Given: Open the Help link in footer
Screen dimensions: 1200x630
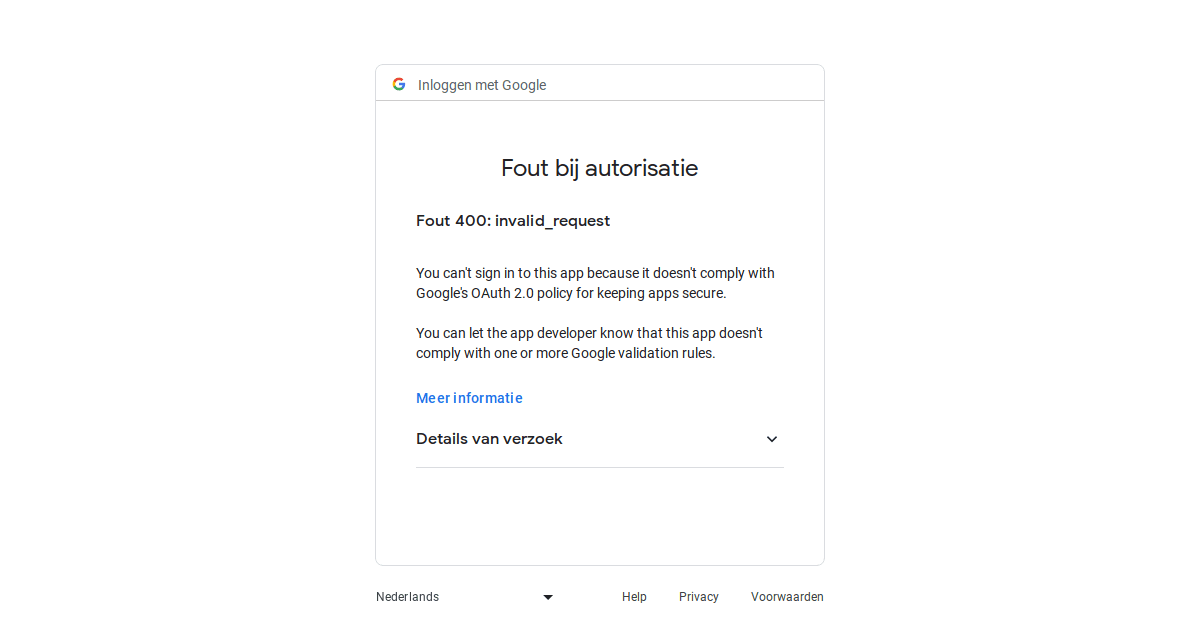Looking at the screenshot, I should click(634, 597).
